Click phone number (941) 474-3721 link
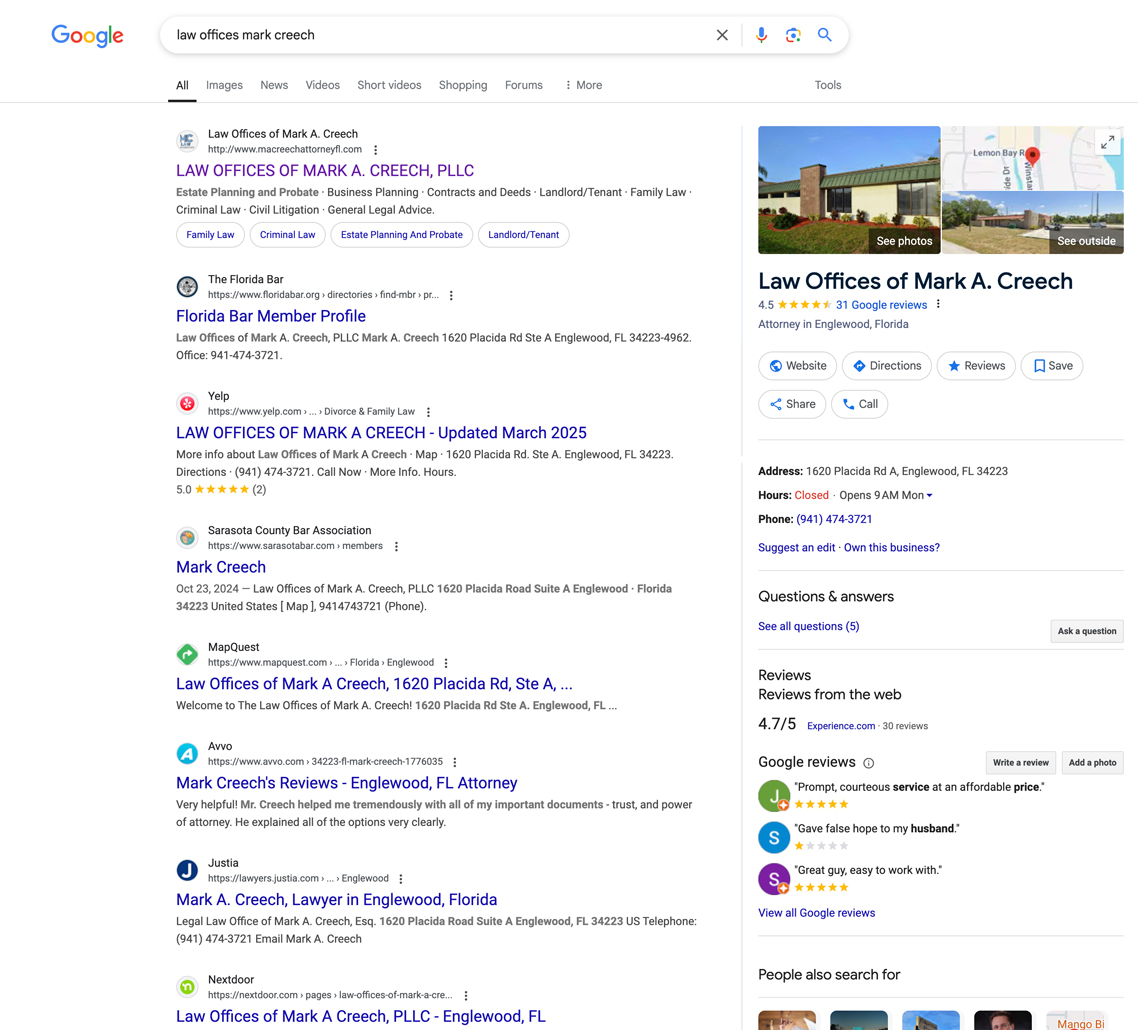 click(x=834, y=520)
